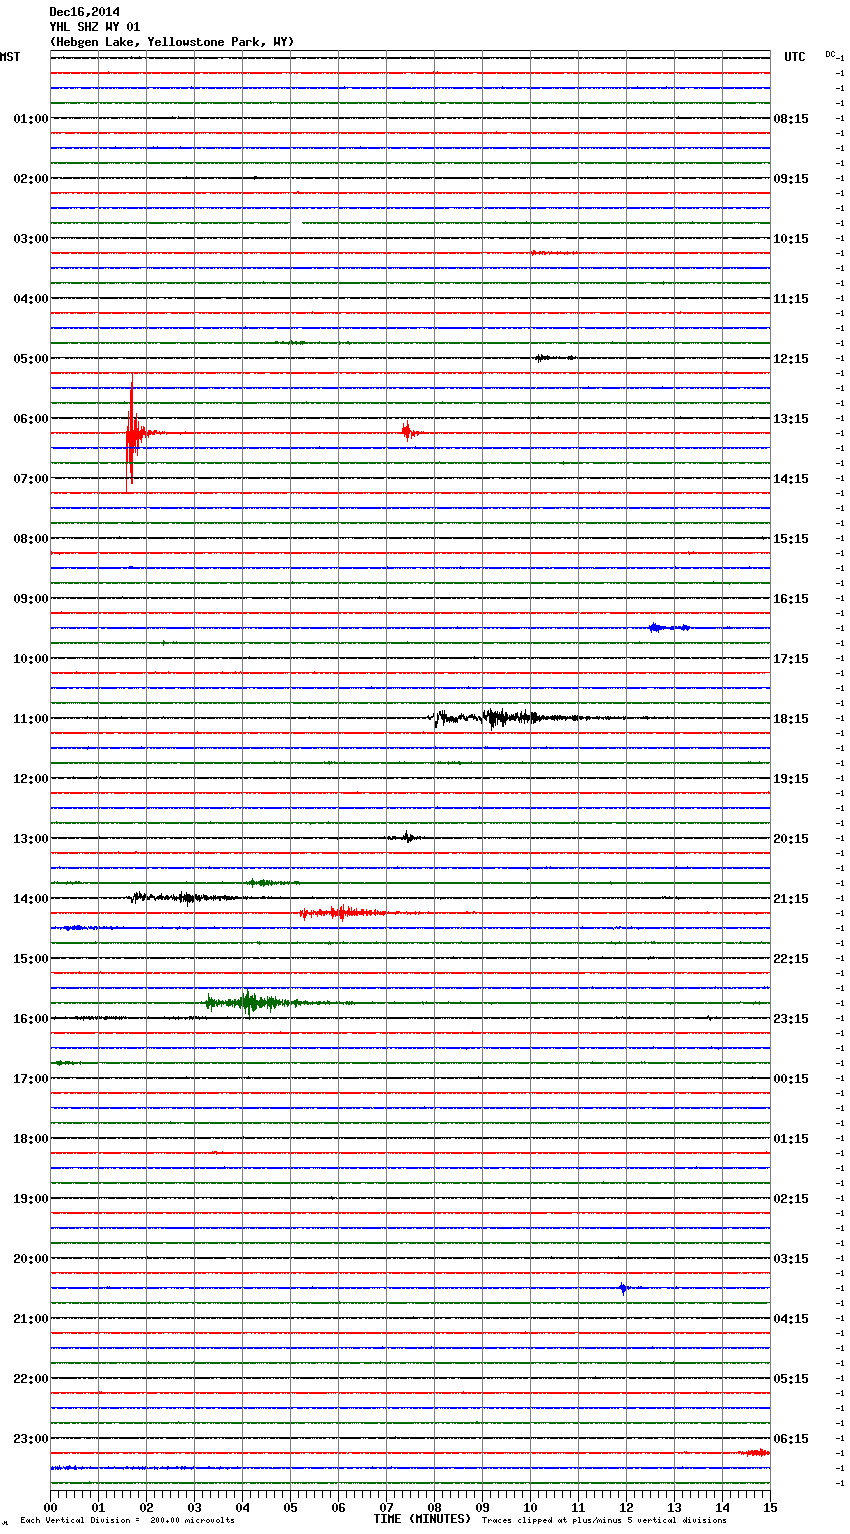The width and height of the screenshot is (850, 1534).
Task: Click the 13:15 UTC time label
Action: tap(791, 419)
